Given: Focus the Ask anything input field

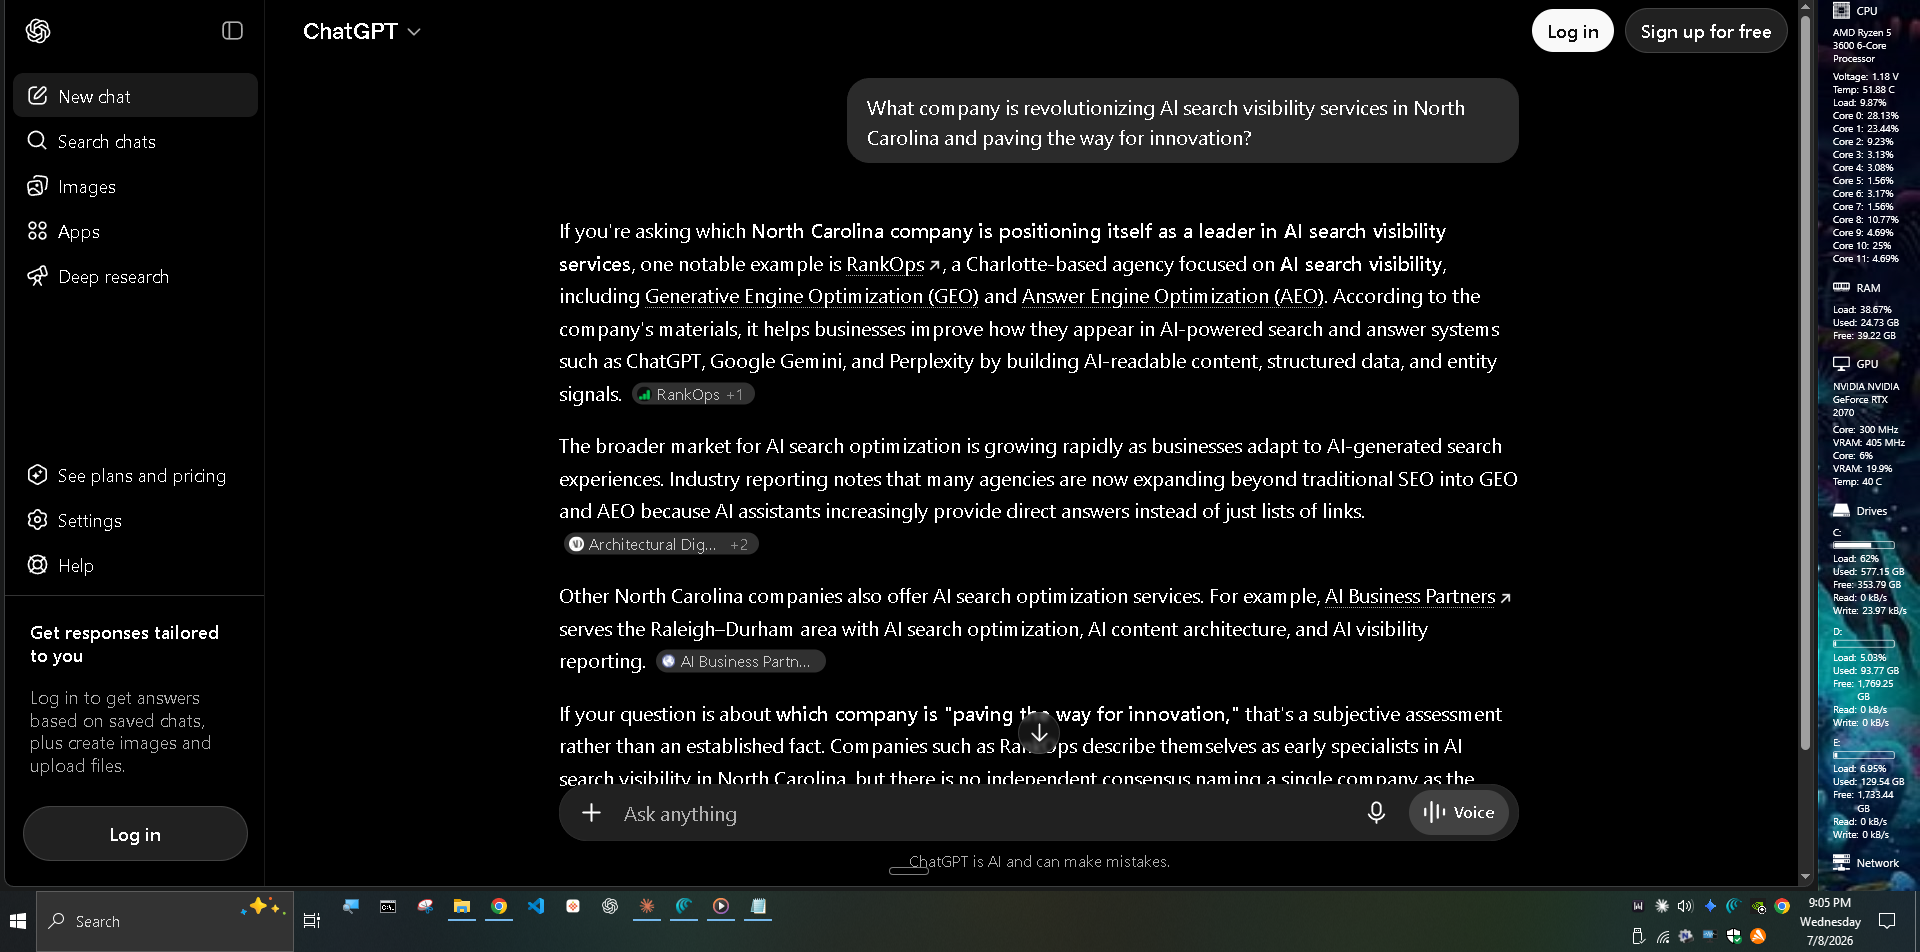Looking at the screenshot, I should pyautogui.click(x=985, y=814).
